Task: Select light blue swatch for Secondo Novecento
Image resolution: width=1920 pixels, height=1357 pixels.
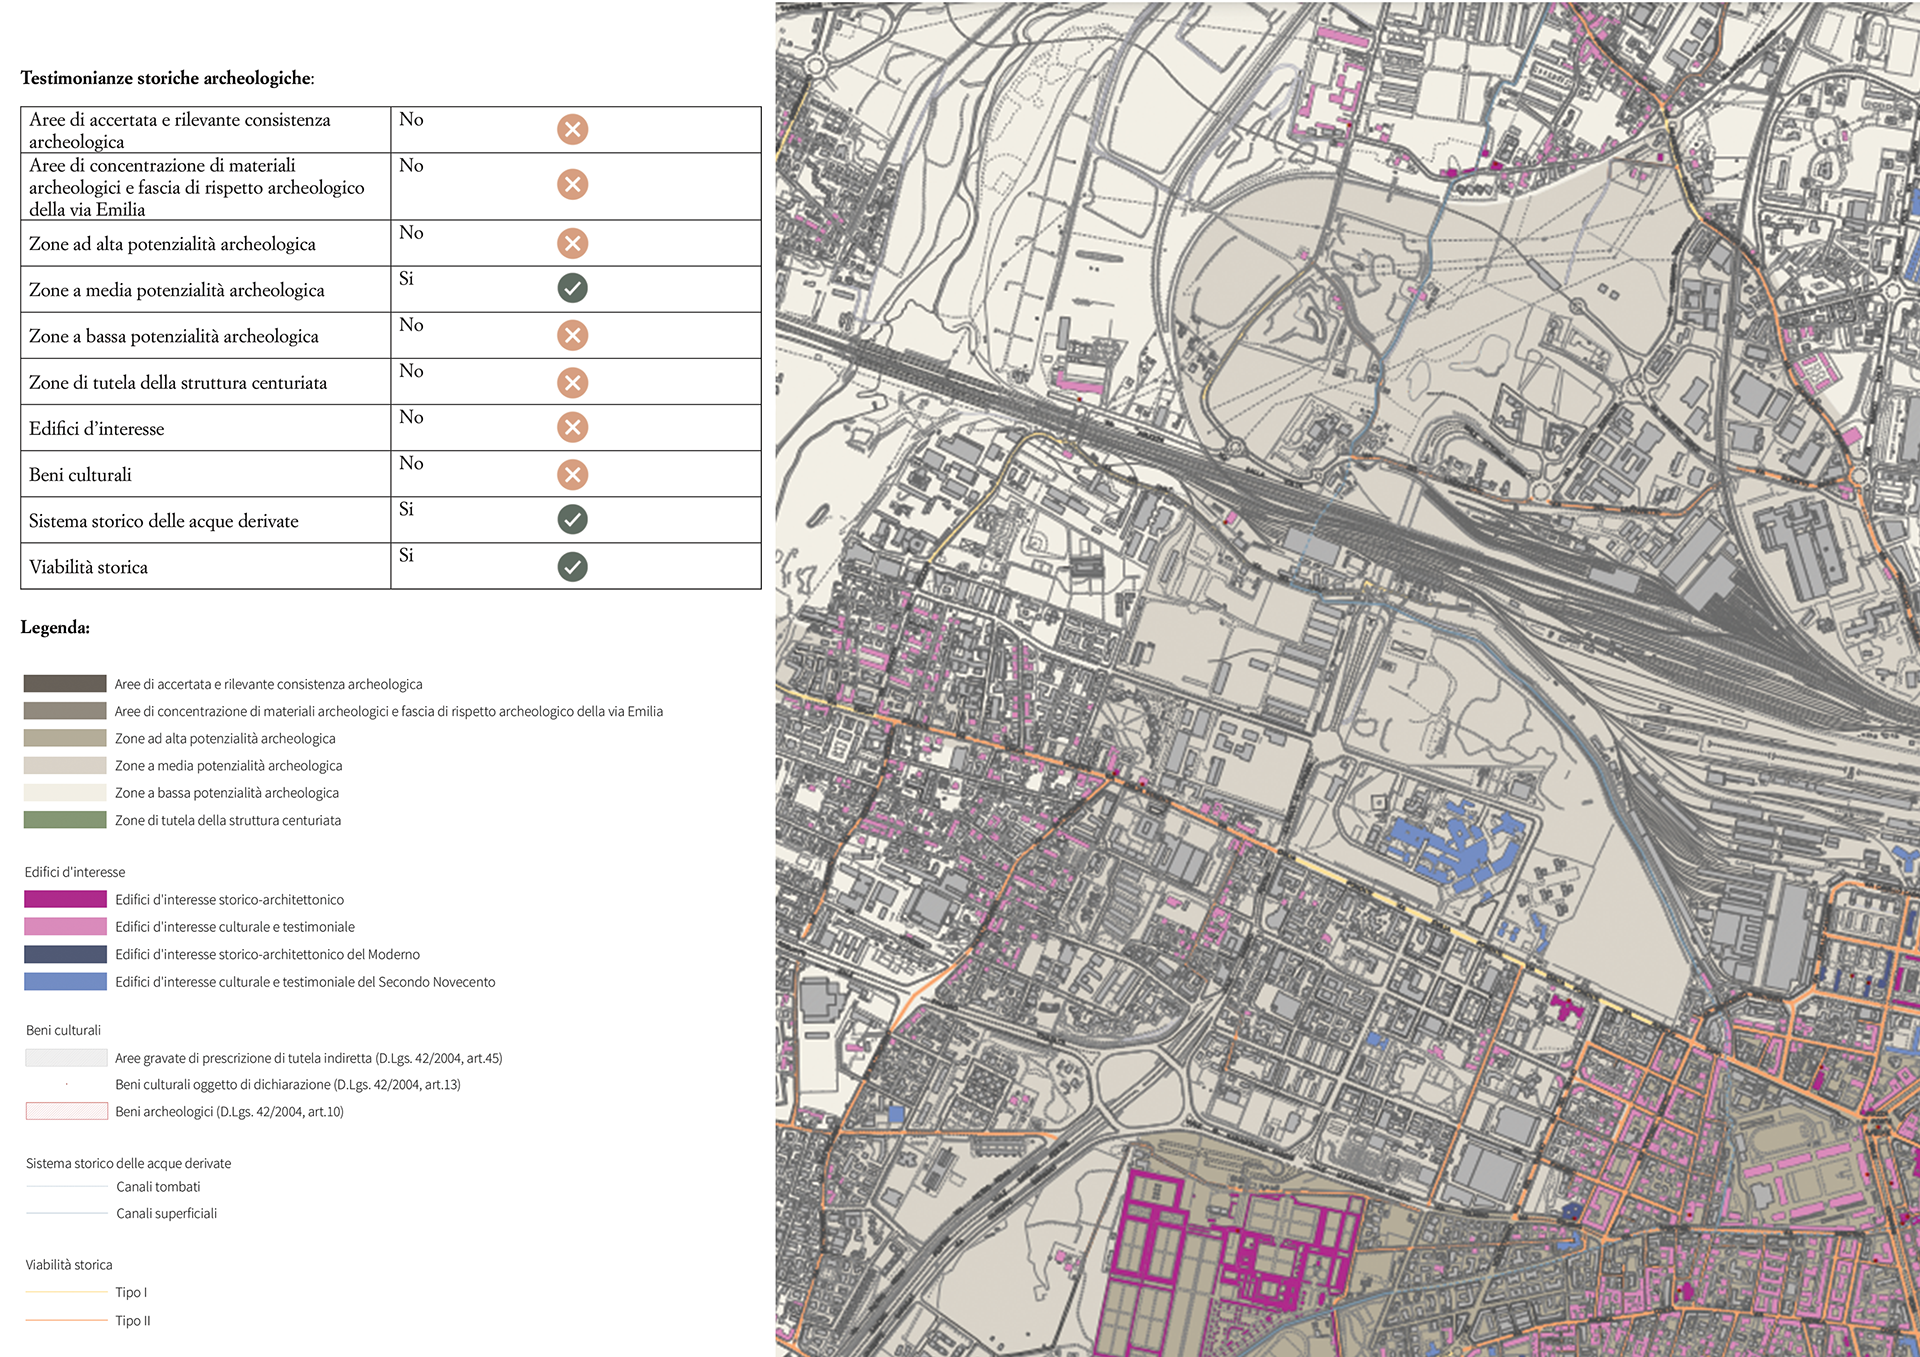Action: (65, 982)
